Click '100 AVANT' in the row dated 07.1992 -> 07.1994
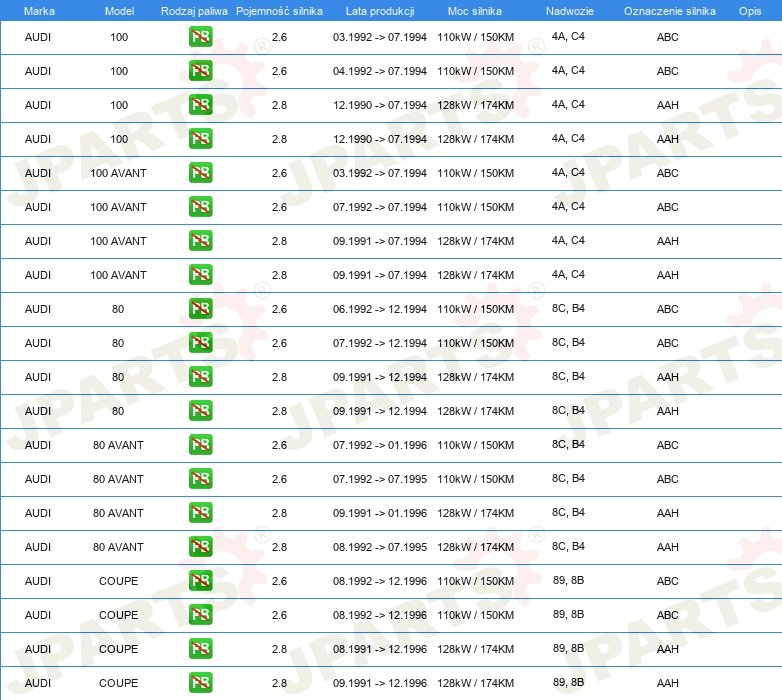This screenshot has width=782, height=700. (118, 207)
